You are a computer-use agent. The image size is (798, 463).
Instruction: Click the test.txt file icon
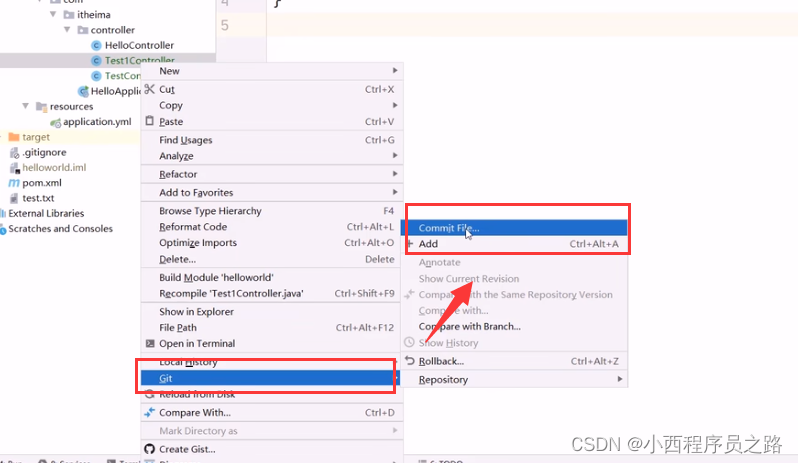(14, 198)
